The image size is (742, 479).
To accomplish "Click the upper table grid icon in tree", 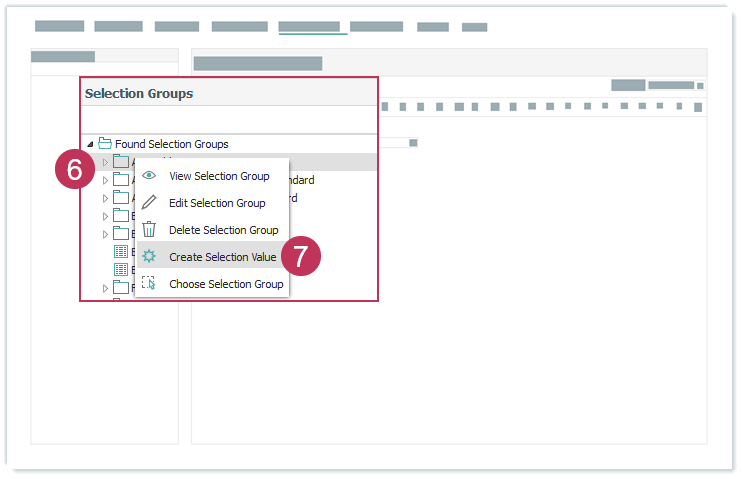I will tap(121, 252).
